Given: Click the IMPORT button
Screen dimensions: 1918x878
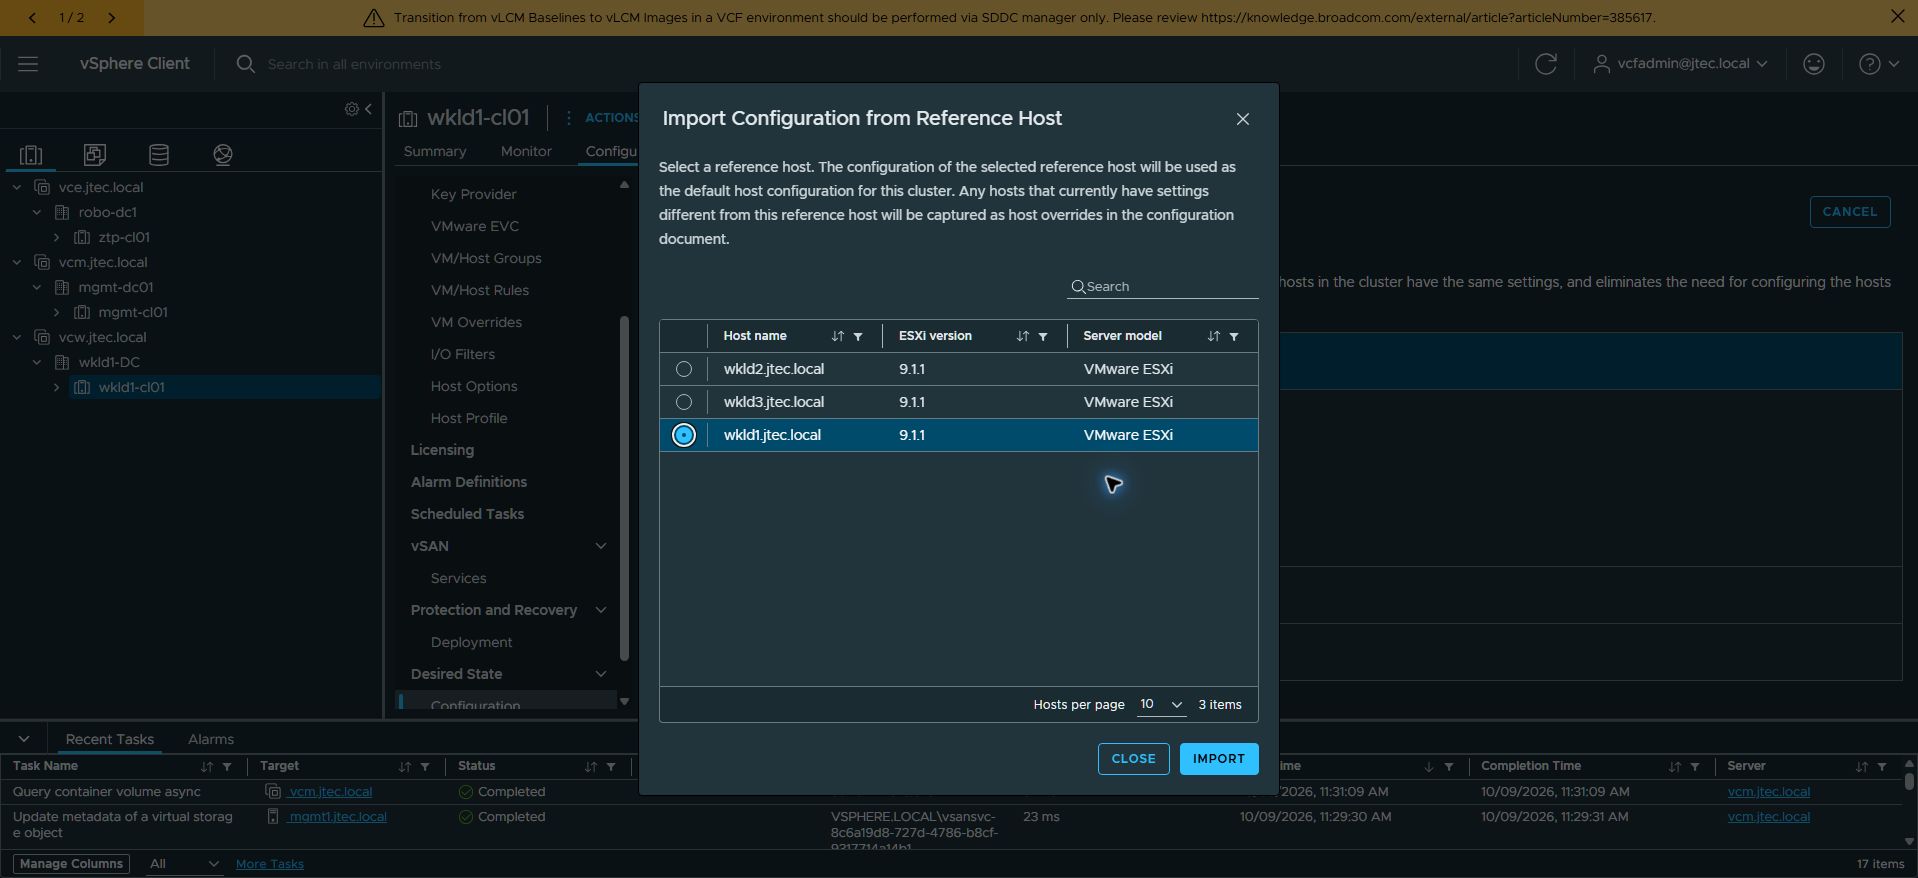Looking at the screenshot, I should (1219, 759).
